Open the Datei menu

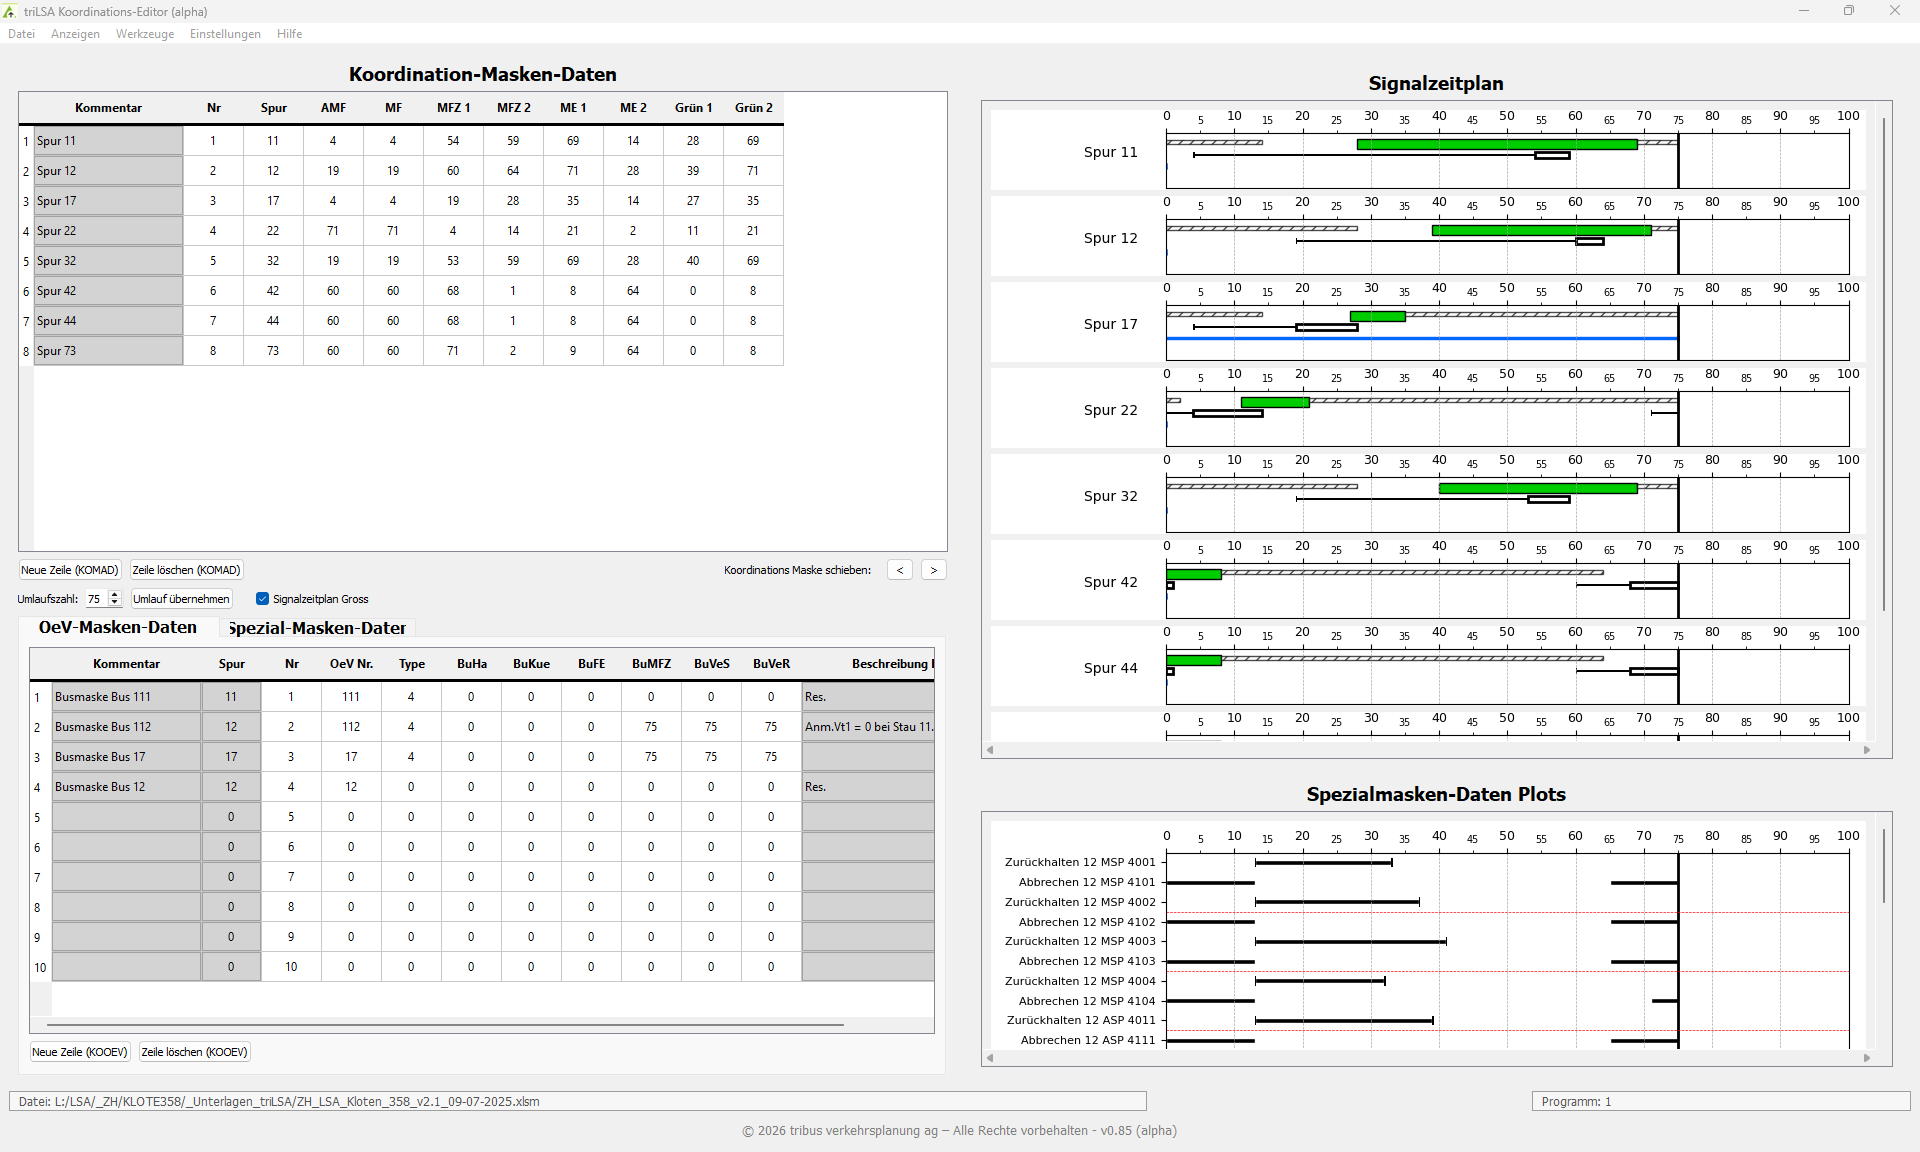click(21, 34)
